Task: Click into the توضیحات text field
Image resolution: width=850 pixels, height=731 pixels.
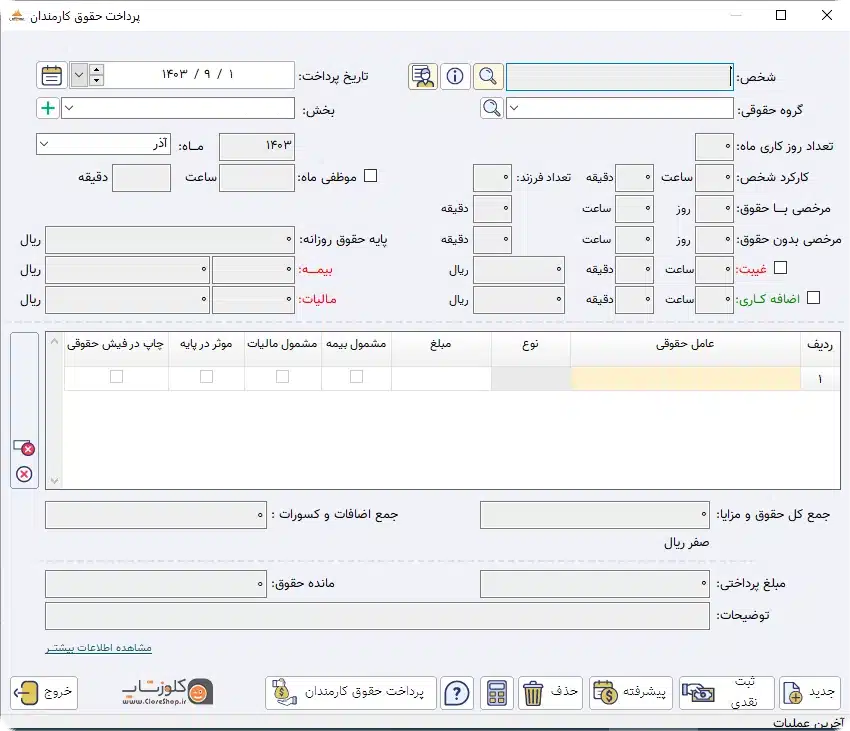Action: (x=377, y=616)
